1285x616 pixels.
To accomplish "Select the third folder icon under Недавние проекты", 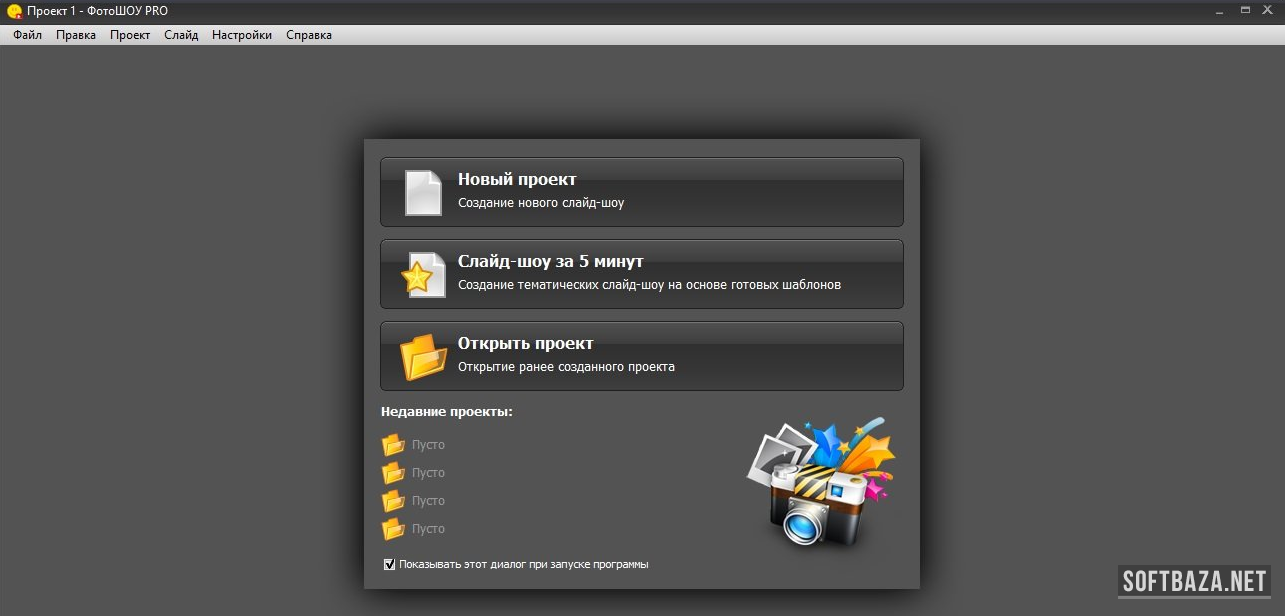I will (393, 501).
